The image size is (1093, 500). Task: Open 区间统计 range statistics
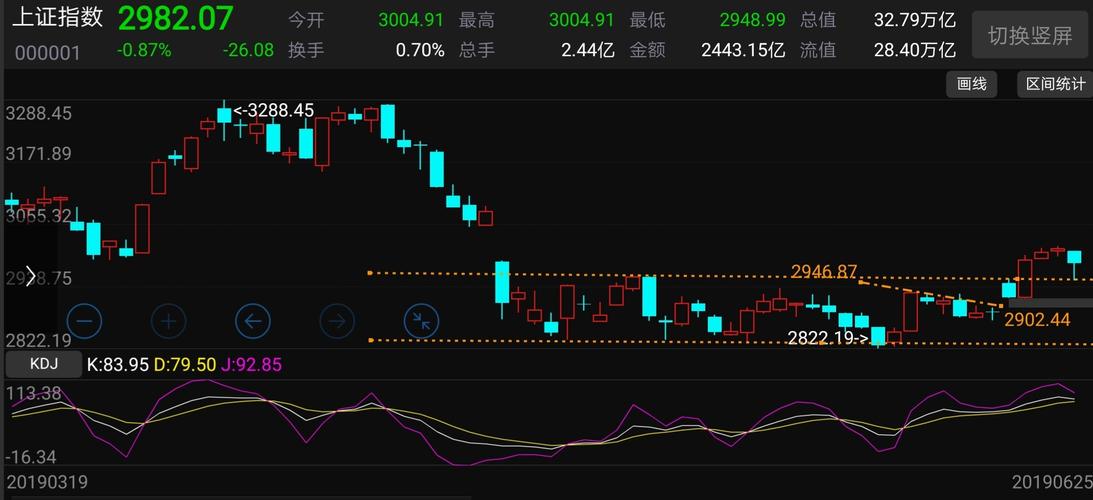1055,84
